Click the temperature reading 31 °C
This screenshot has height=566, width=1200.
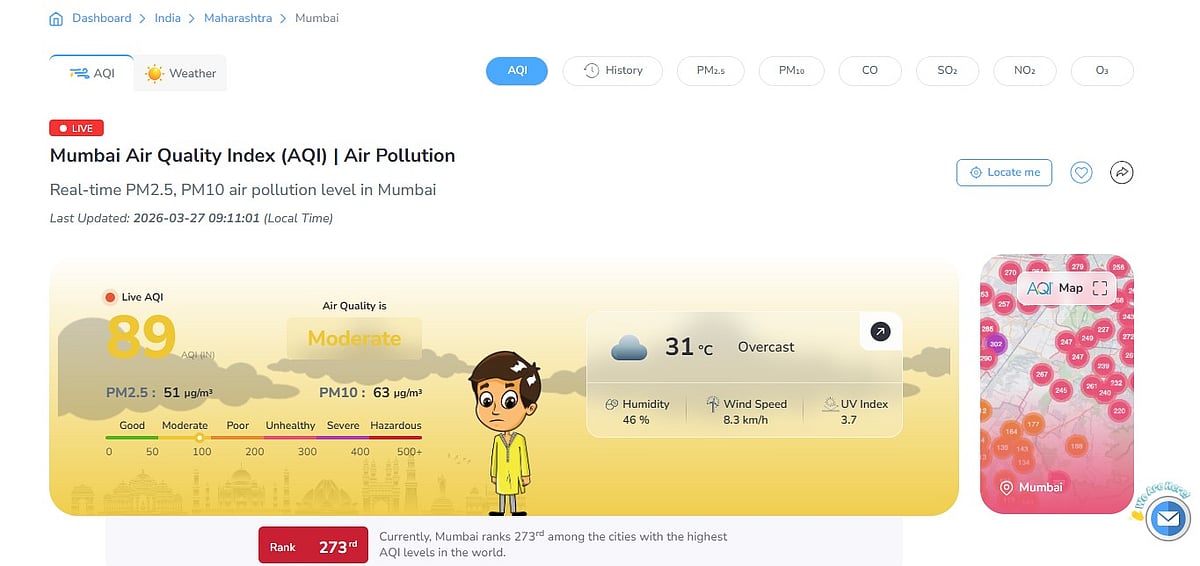click(x=689, y=347)
